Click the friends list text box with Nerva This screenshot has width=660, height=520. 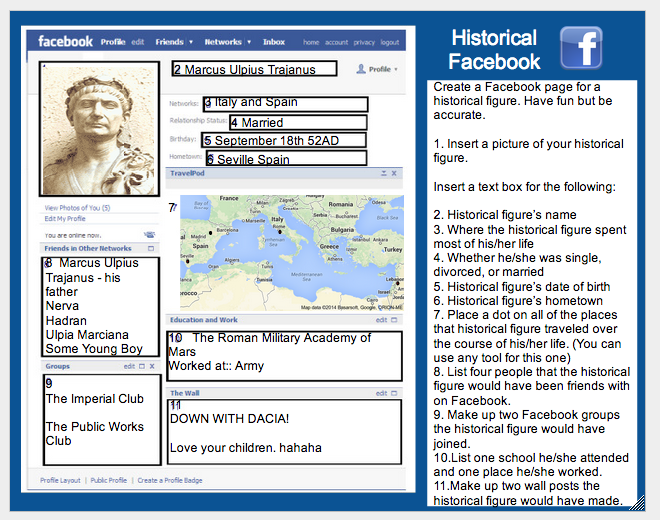coord(101,307)
